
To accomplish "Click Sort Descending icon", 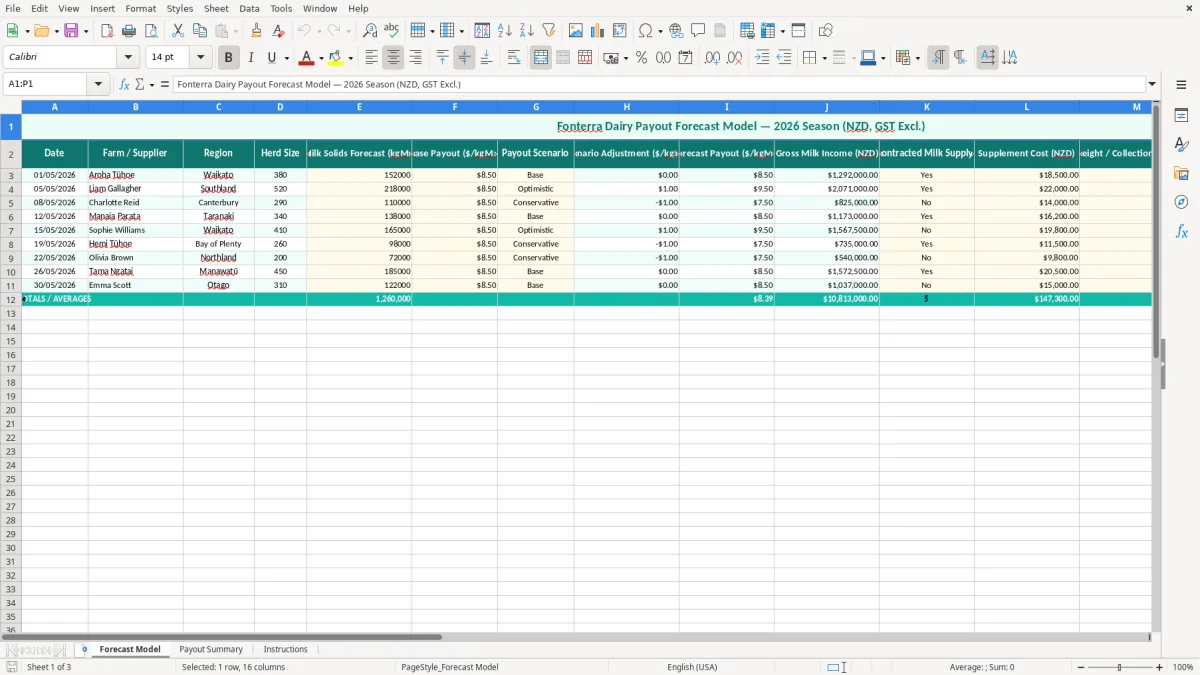I will [527, 31].
